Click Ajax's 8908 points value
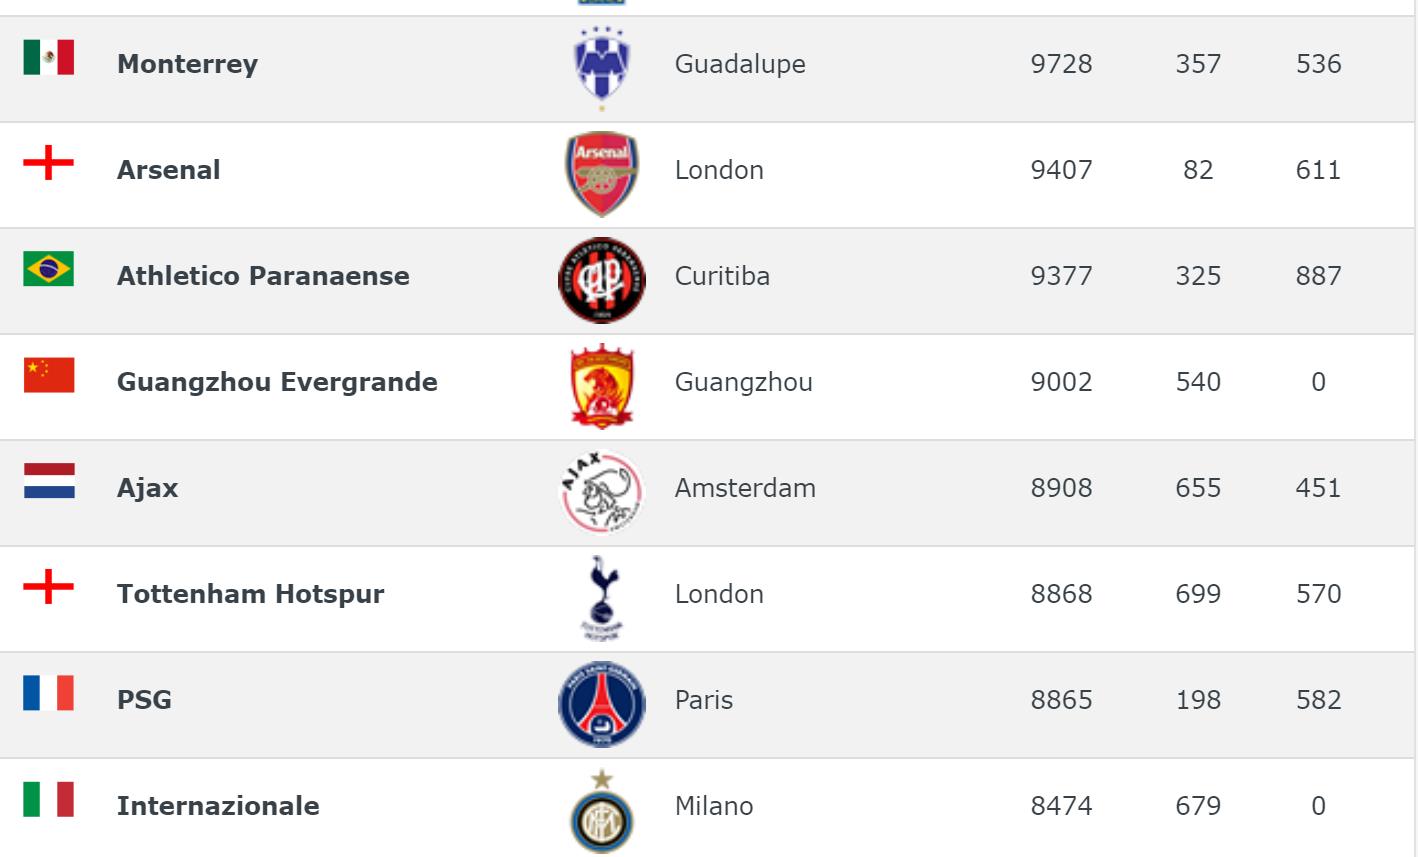 coord(1061,488)
